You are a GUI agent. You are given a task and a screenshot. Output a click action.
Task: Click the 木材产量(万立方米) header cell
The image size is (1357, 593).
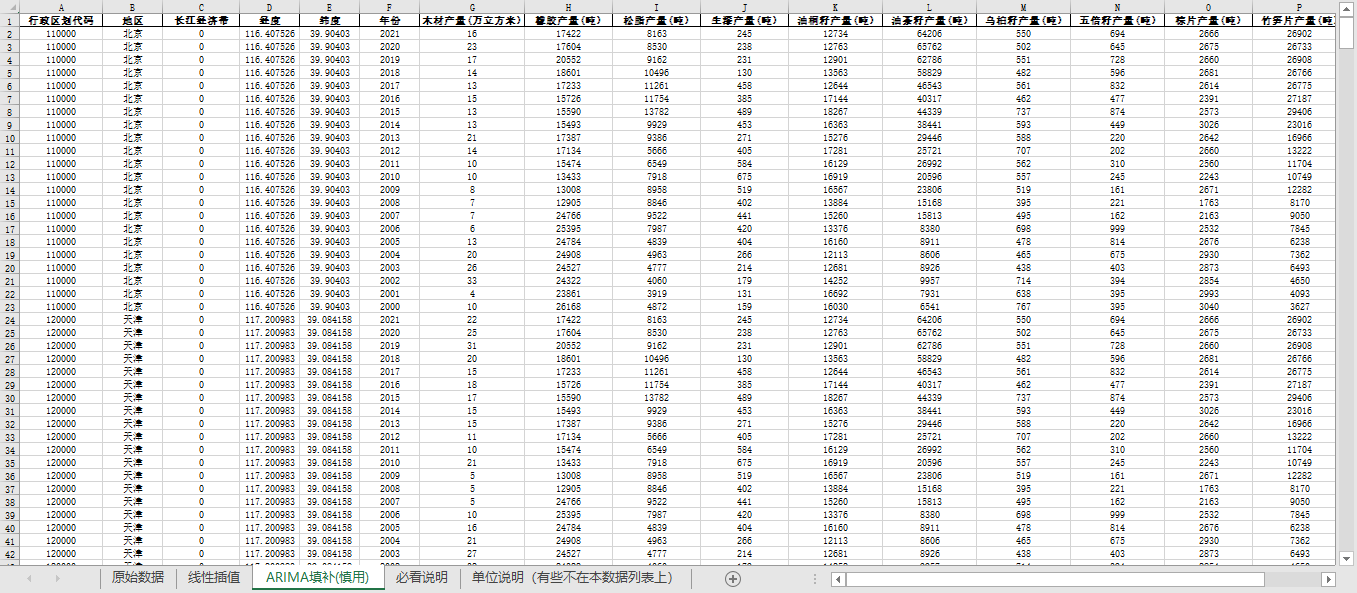click(472, 20)
